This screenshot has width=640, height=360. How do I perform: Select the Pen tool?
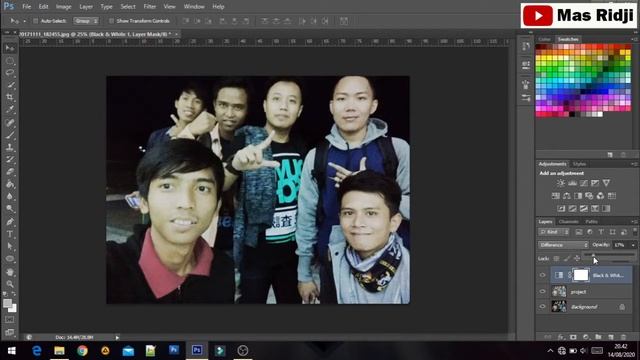tap(10, 222)
